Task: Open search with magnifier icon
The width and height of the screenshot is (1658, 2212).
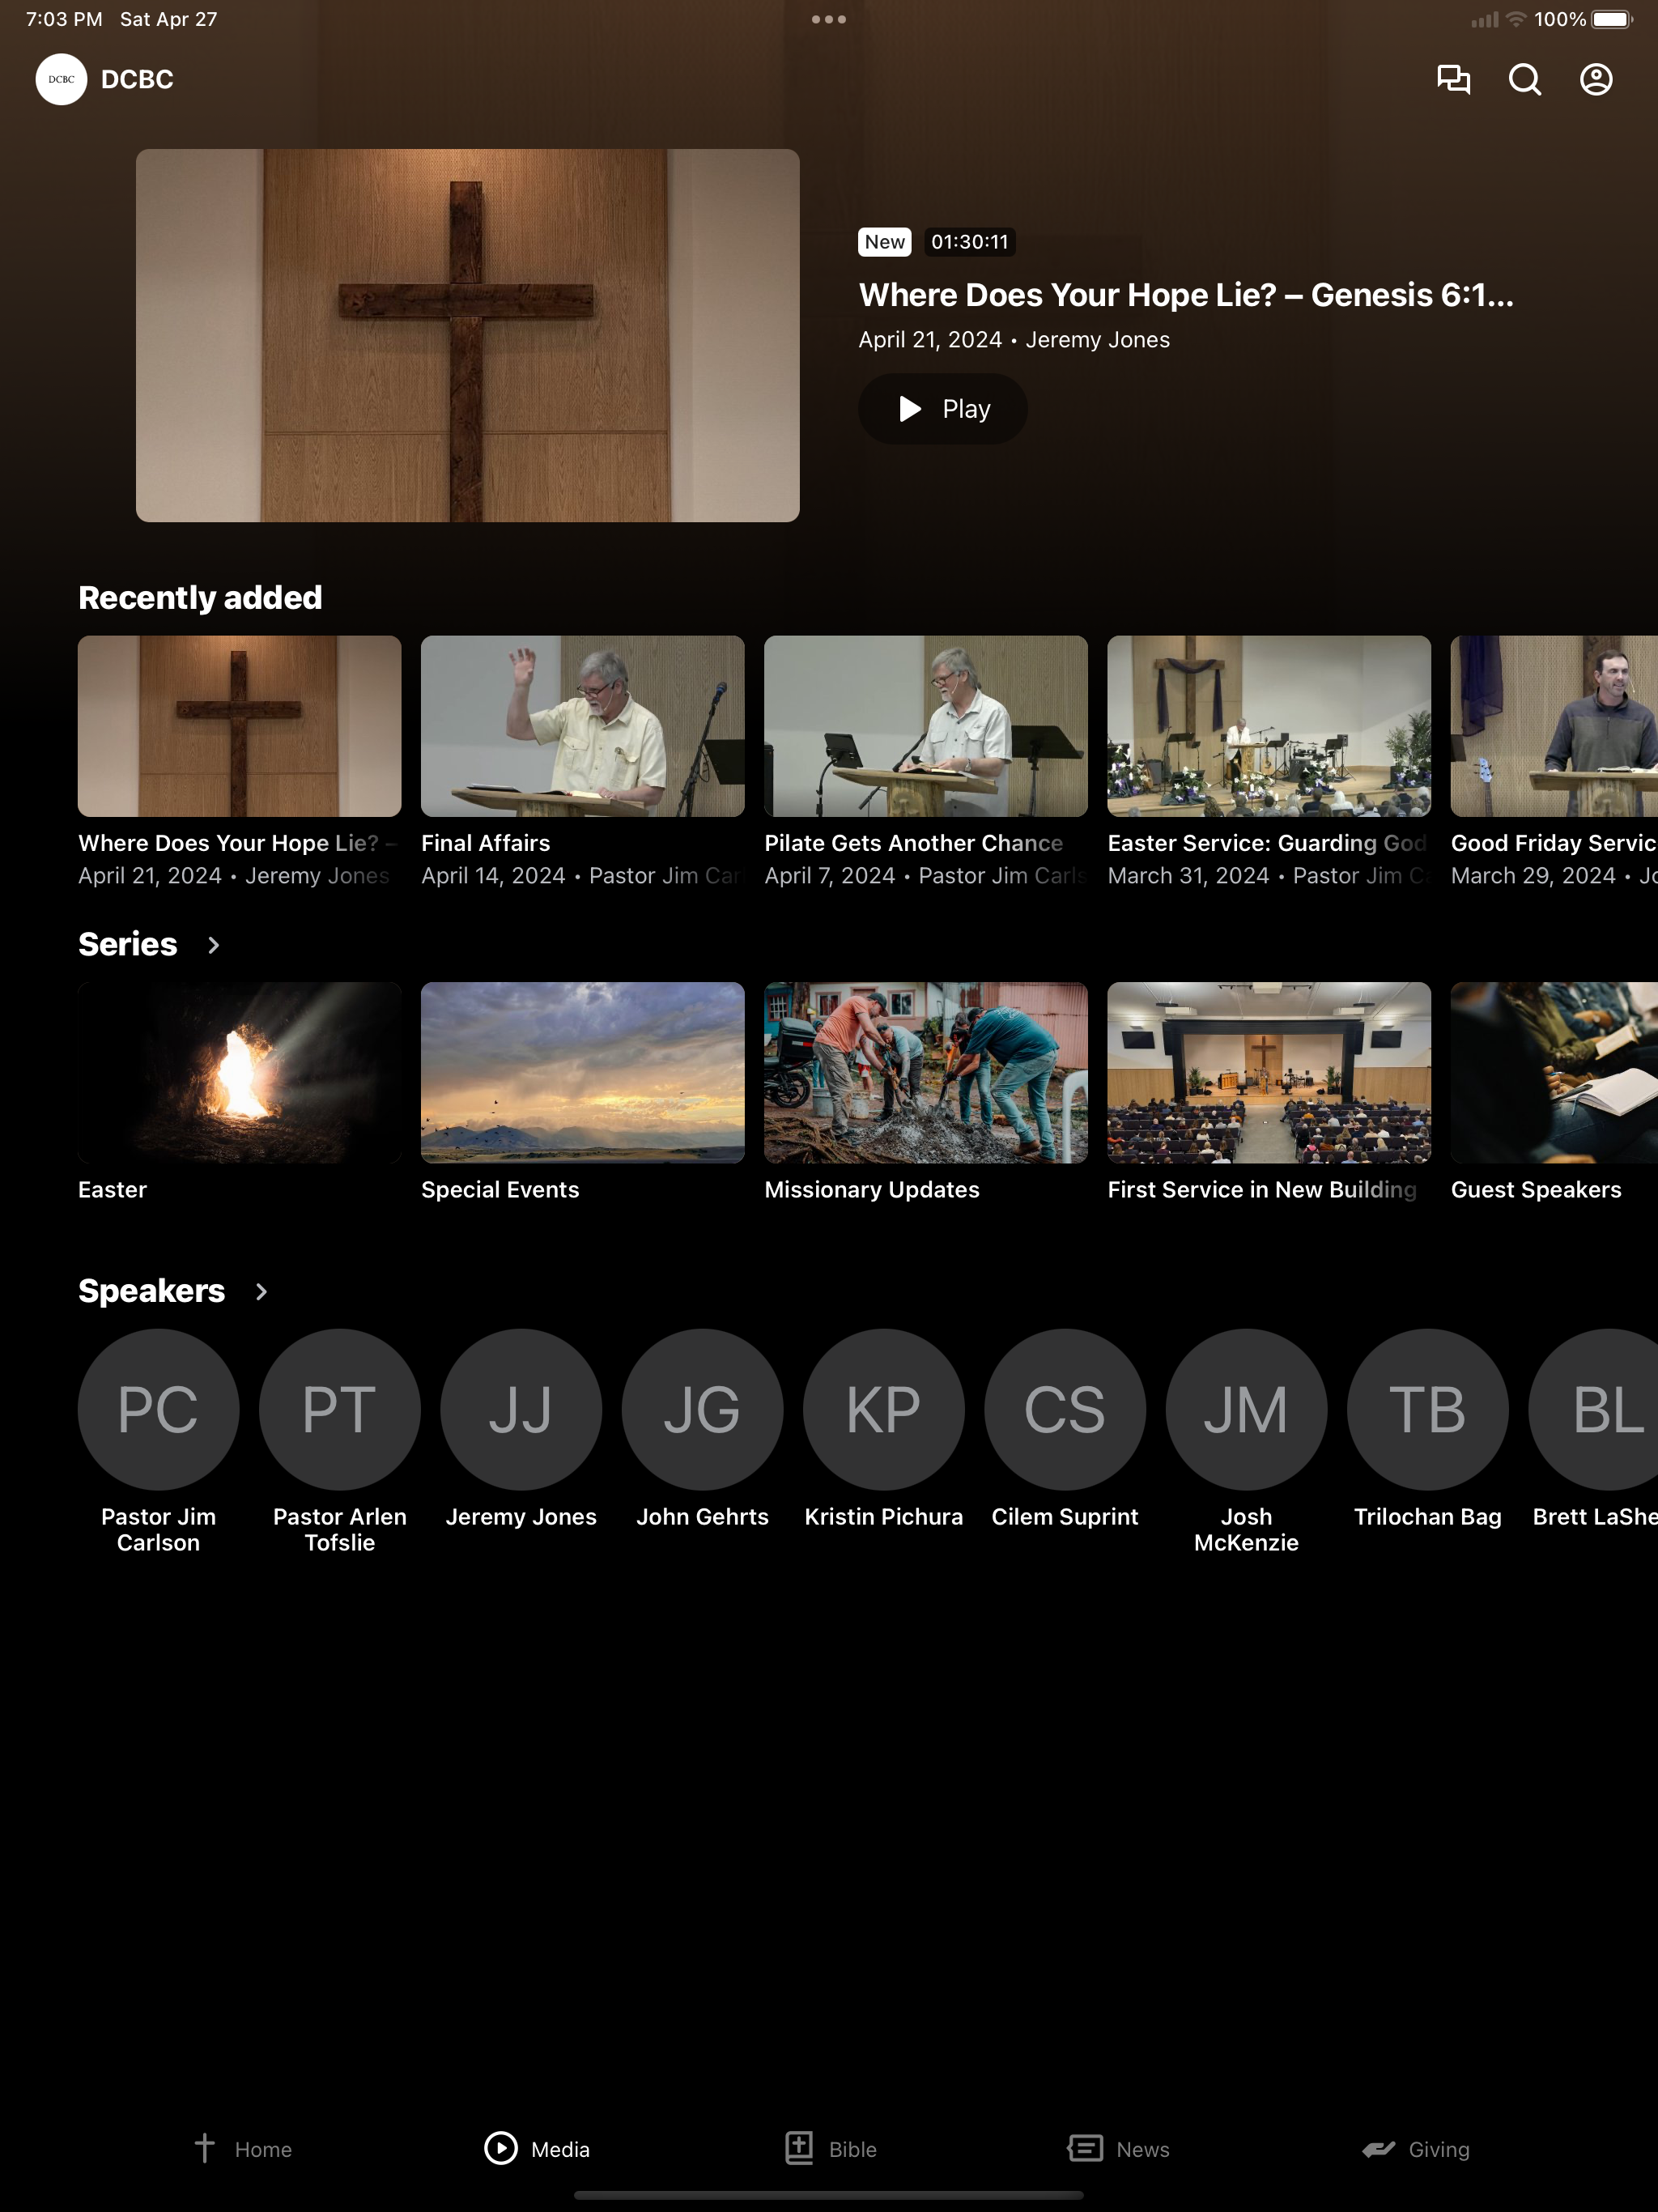Action: point(1524,79)
